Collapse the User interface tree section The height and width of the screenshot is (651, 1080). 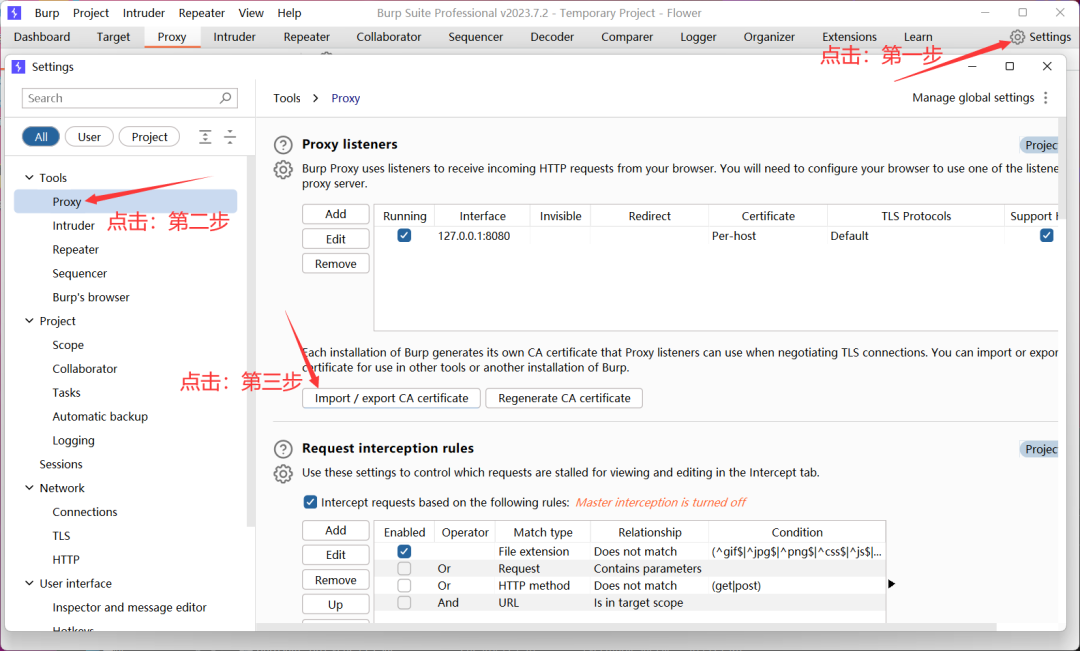29,584
